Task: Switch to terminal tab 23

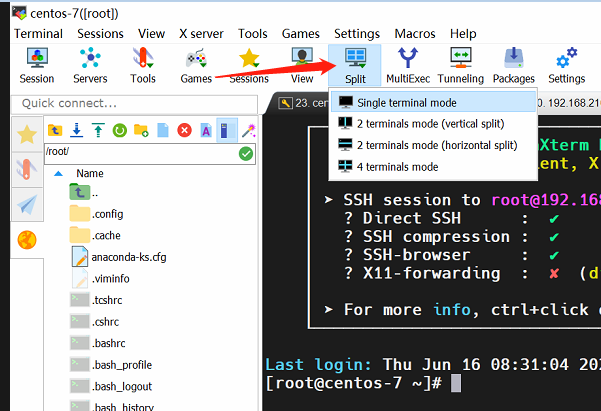Action: coord(304,103)
